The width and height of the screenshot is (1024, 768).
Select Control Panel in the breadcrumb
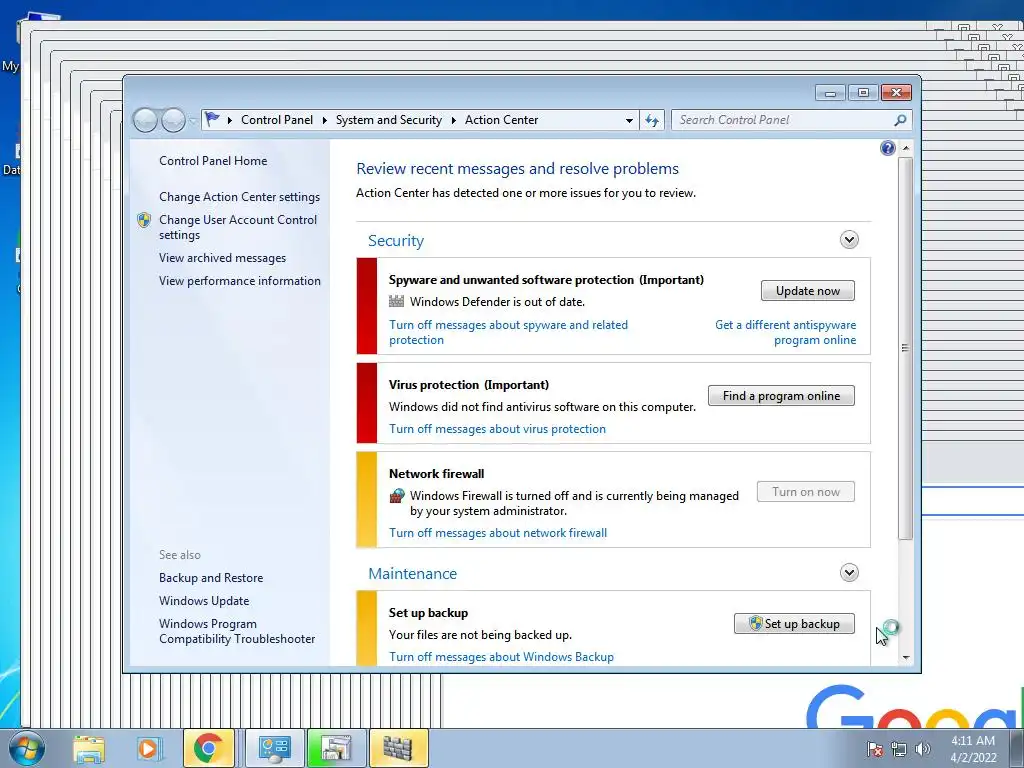click(277, 120)
